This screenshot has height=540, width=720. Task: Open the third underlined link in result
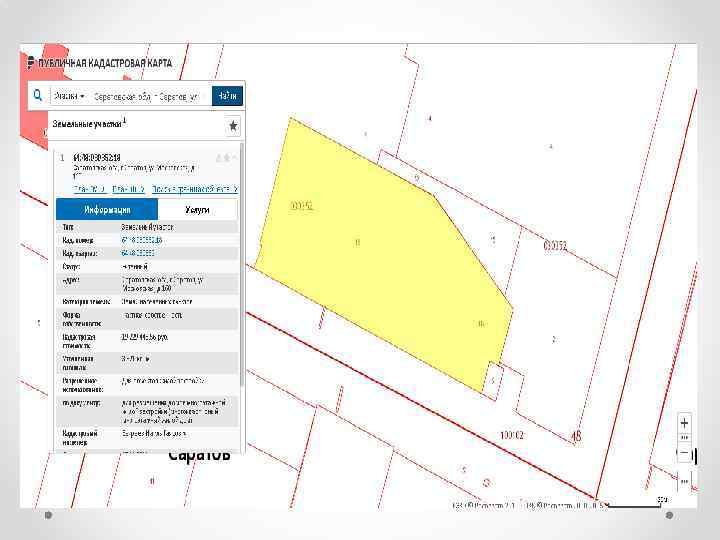pyautogui.click(x=195, y=189)
